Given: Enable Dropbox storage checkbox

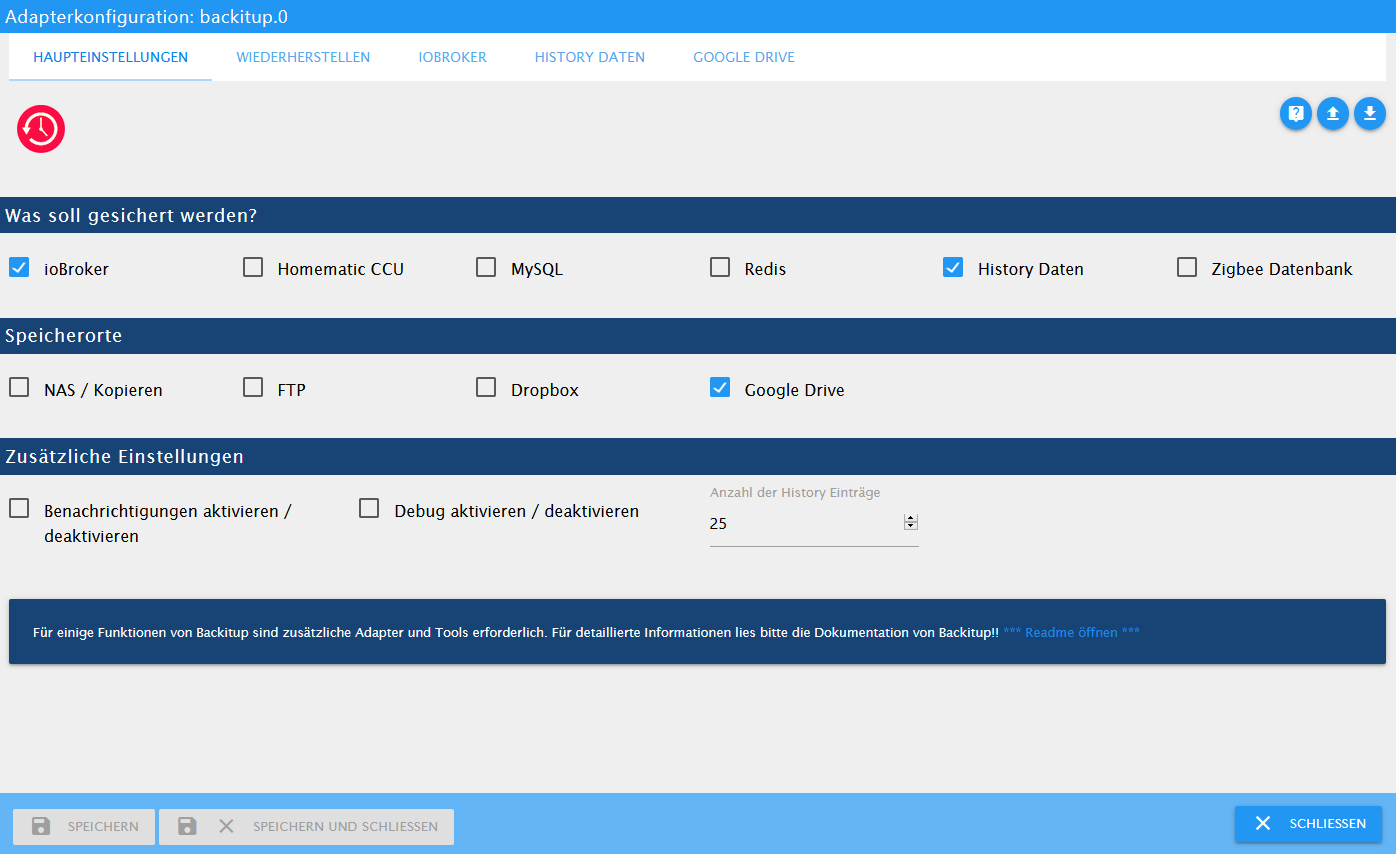Looking at the screenshot, I should 486,387.
